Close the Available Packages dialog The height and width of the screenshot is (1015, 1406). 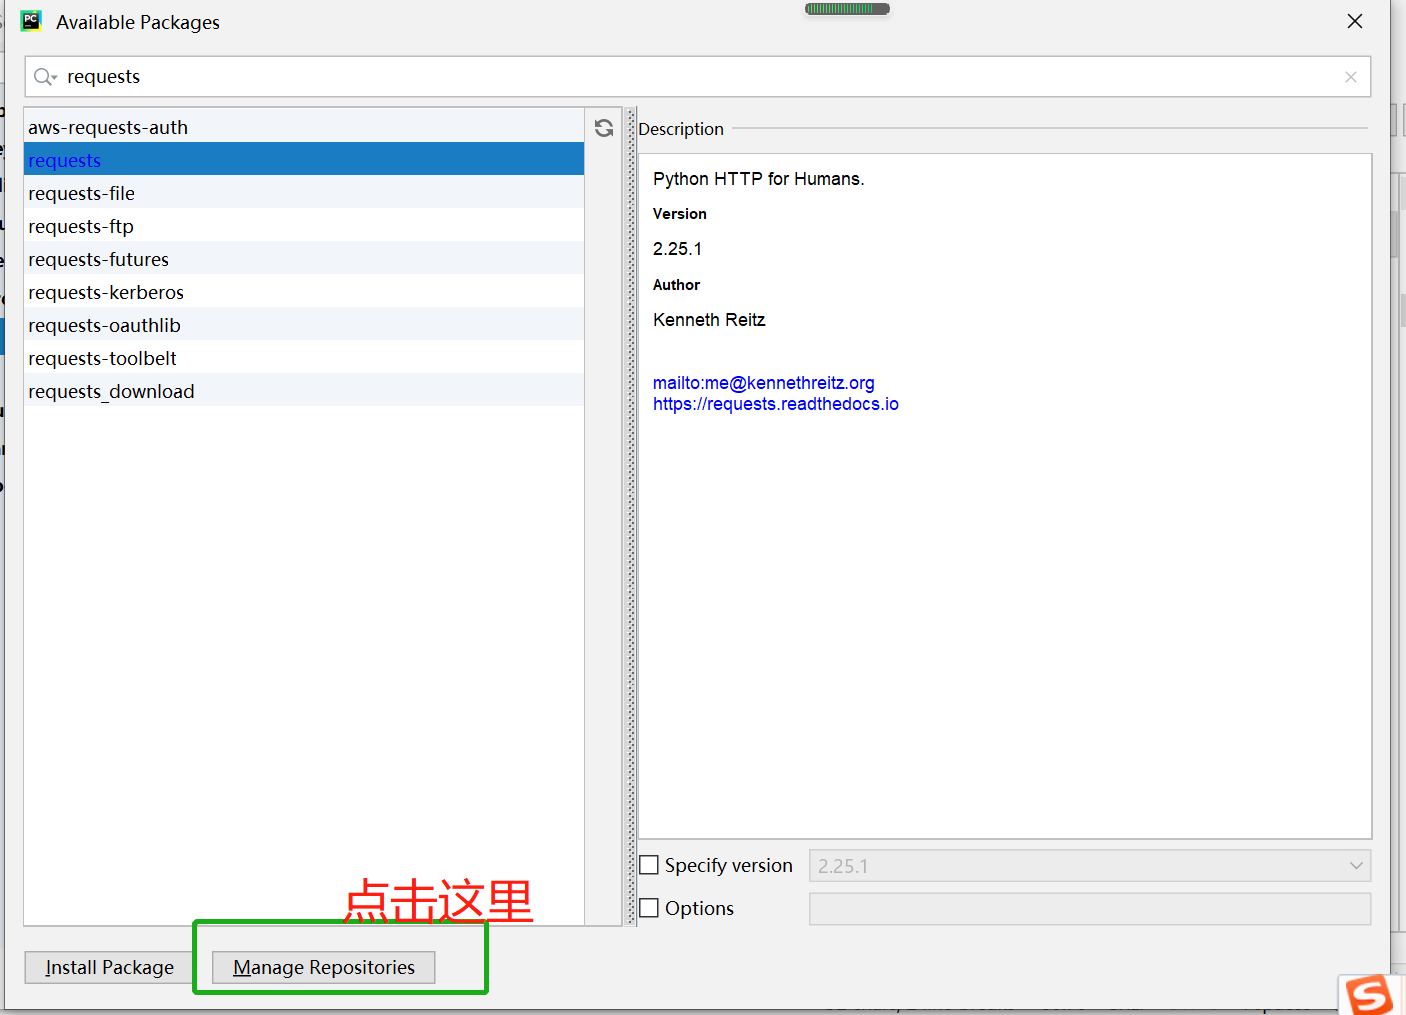(x=1355, y=21)
